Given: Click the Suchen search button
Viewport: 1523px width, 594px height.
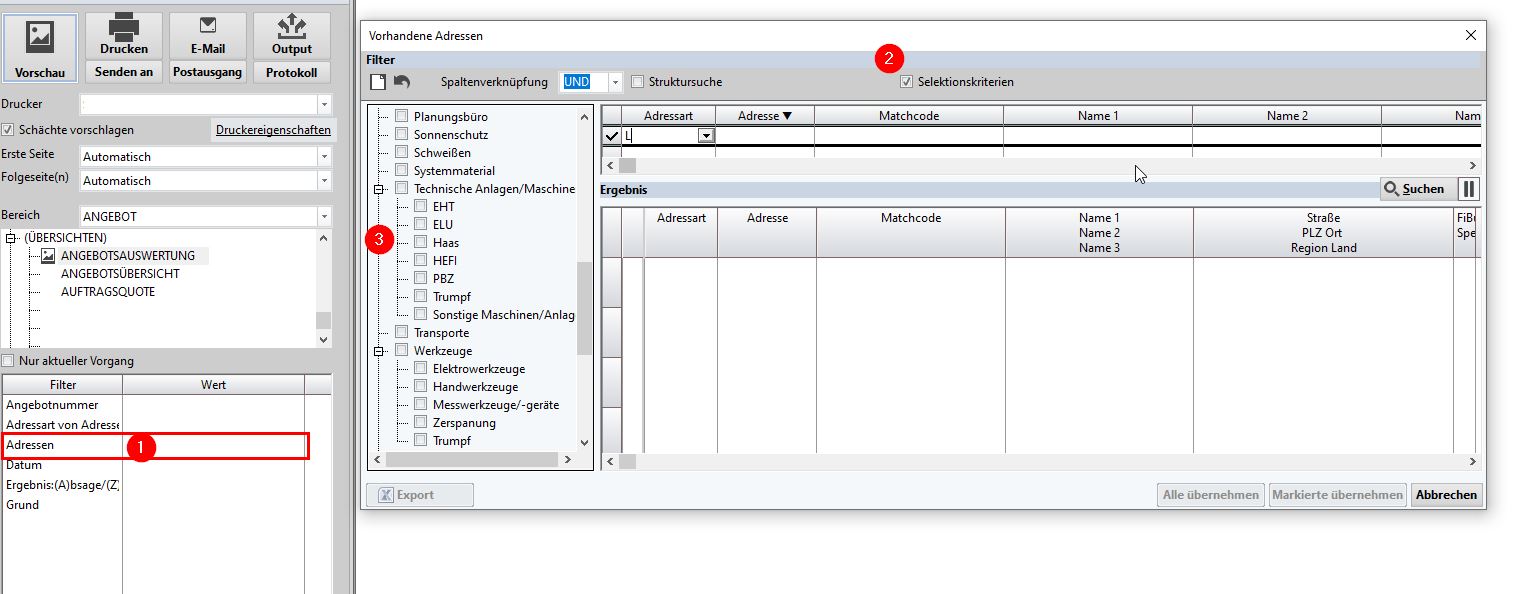Looking at the screenshot, I should tap(1414, 189).
